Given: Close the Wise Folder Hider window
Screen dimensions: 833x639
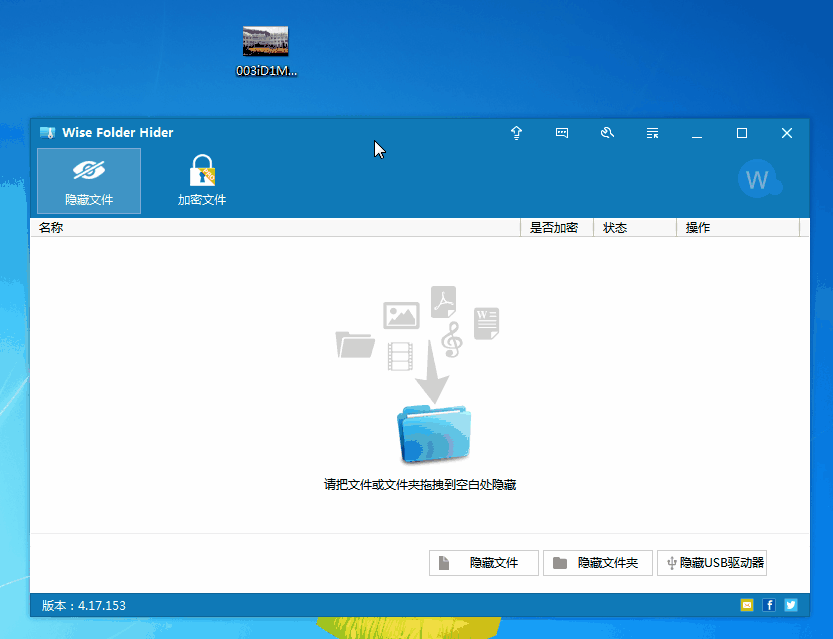Looking at the screenshot, I should tap(787, 133).
